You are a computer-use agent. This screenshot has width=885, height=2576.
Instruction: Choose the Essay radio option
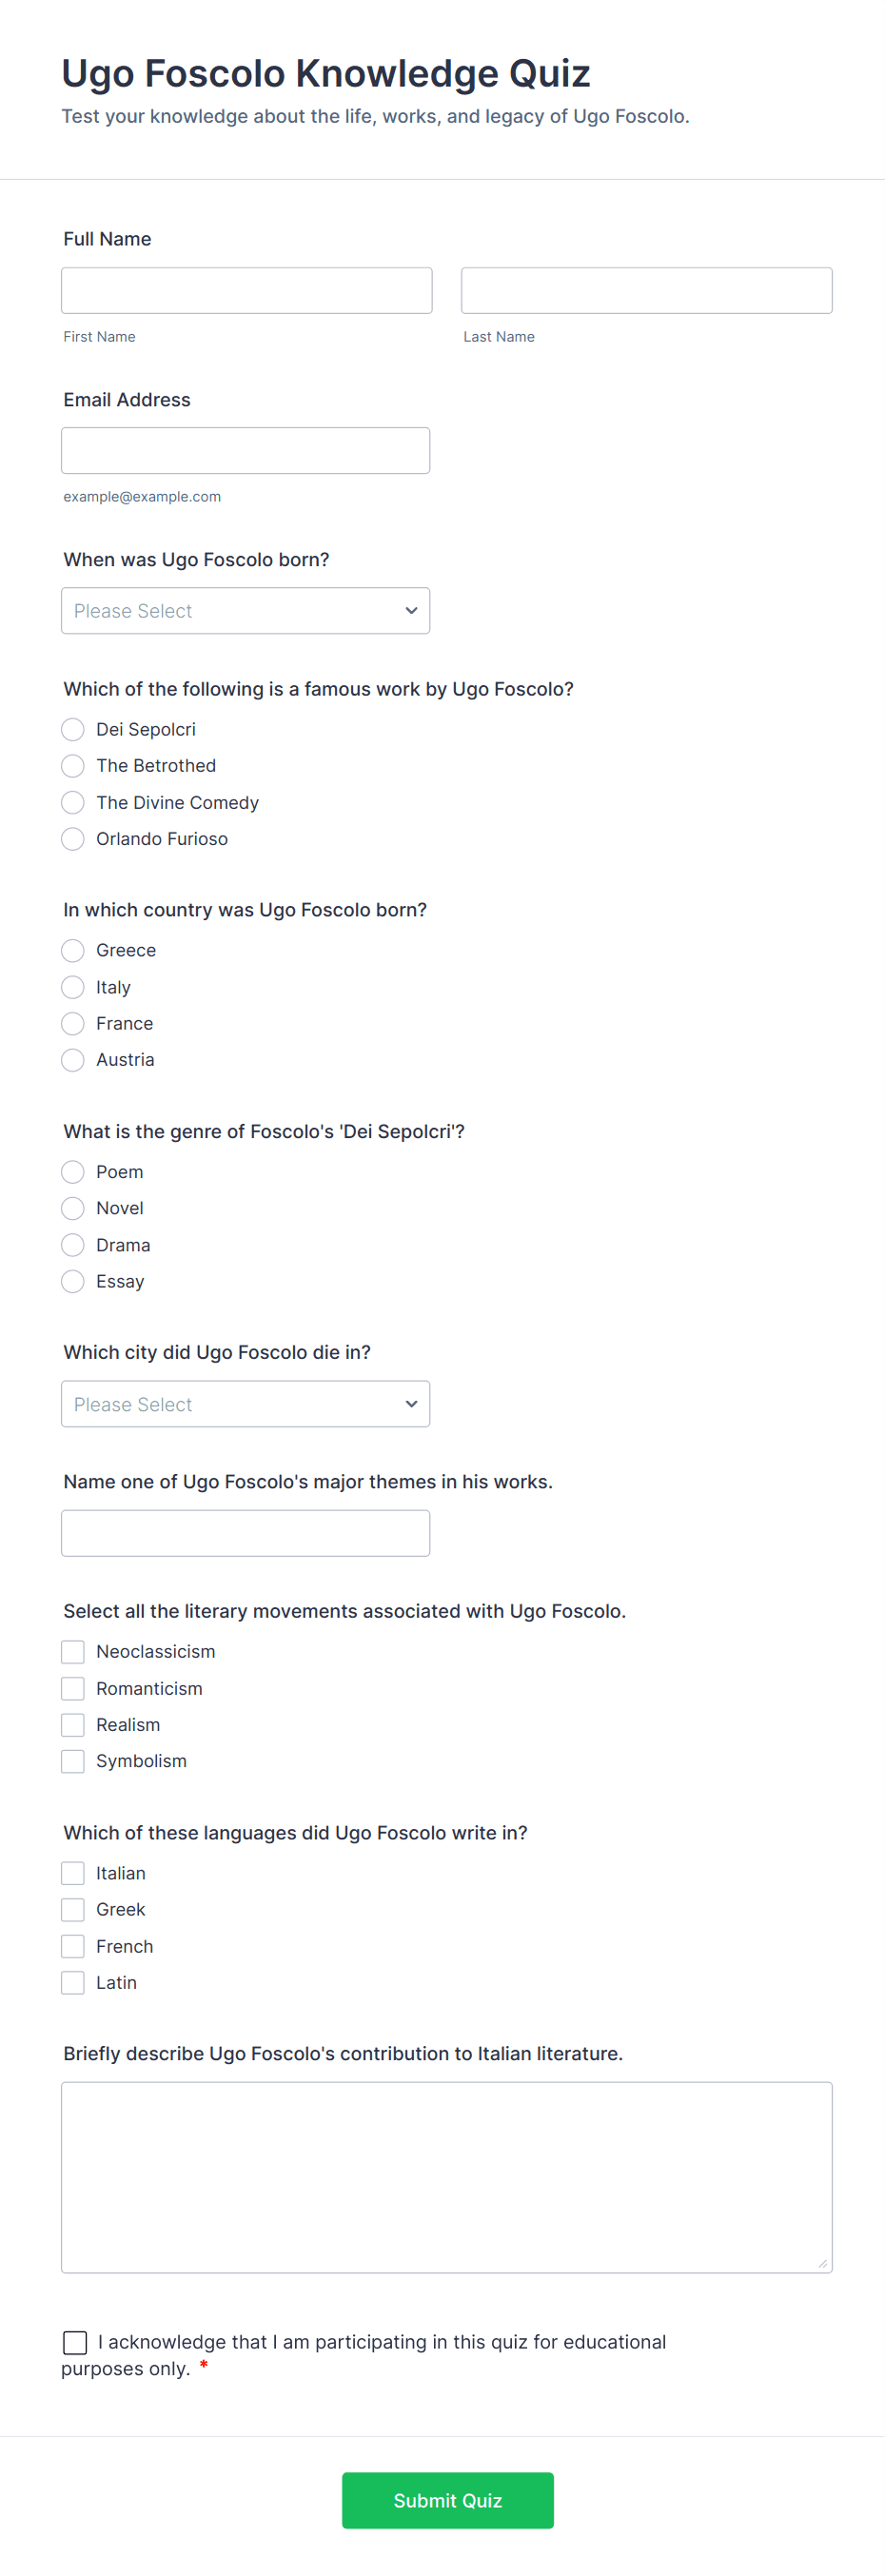tap(73, 1281)
